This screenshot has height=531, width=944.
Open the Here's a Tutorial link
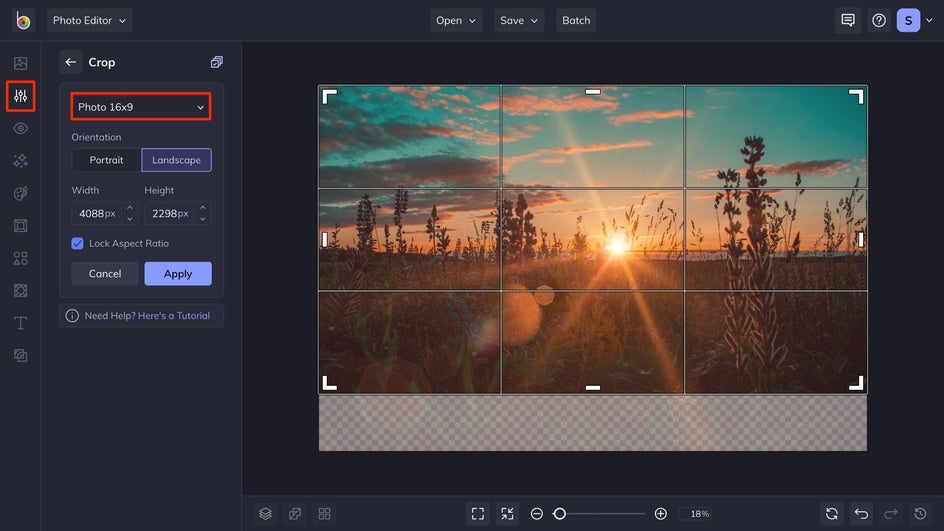(174, 316)
